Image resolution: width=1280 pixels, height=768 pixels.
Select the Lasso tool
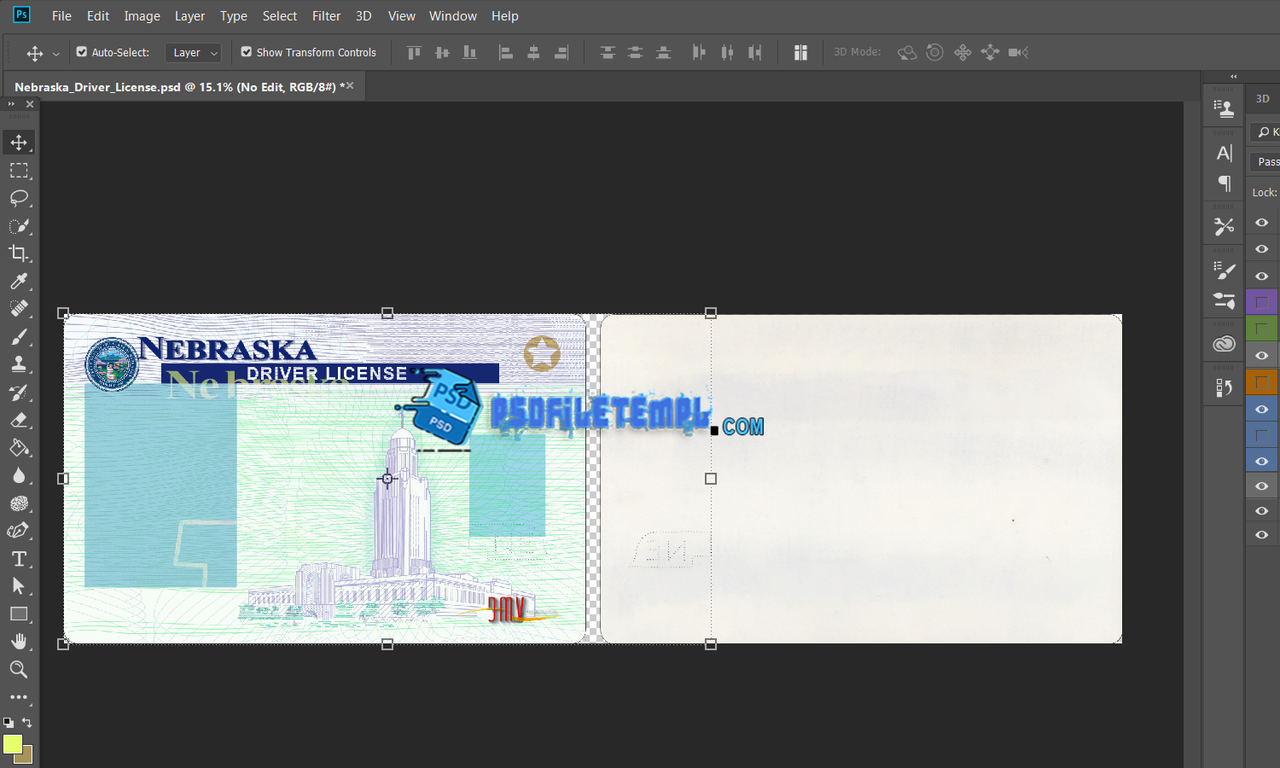19,198
